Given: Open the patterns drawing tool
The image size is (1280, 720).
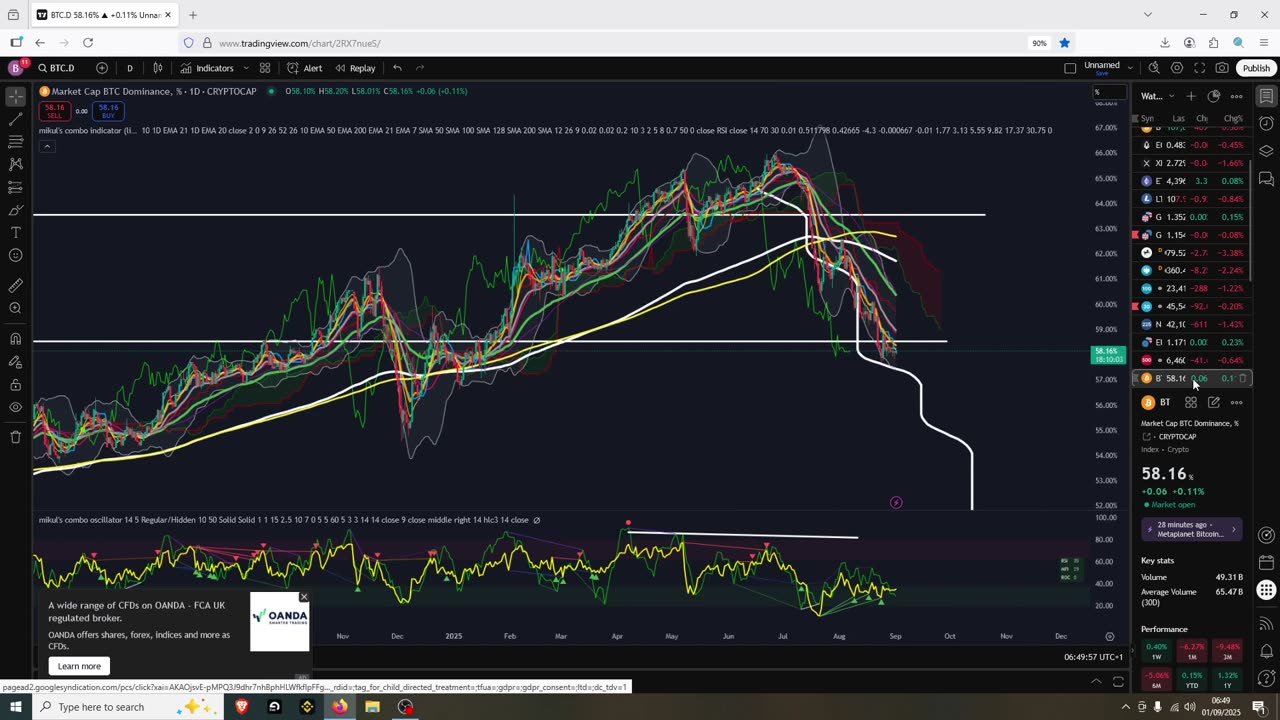Looking at the screenshot, I should (15, 164).
